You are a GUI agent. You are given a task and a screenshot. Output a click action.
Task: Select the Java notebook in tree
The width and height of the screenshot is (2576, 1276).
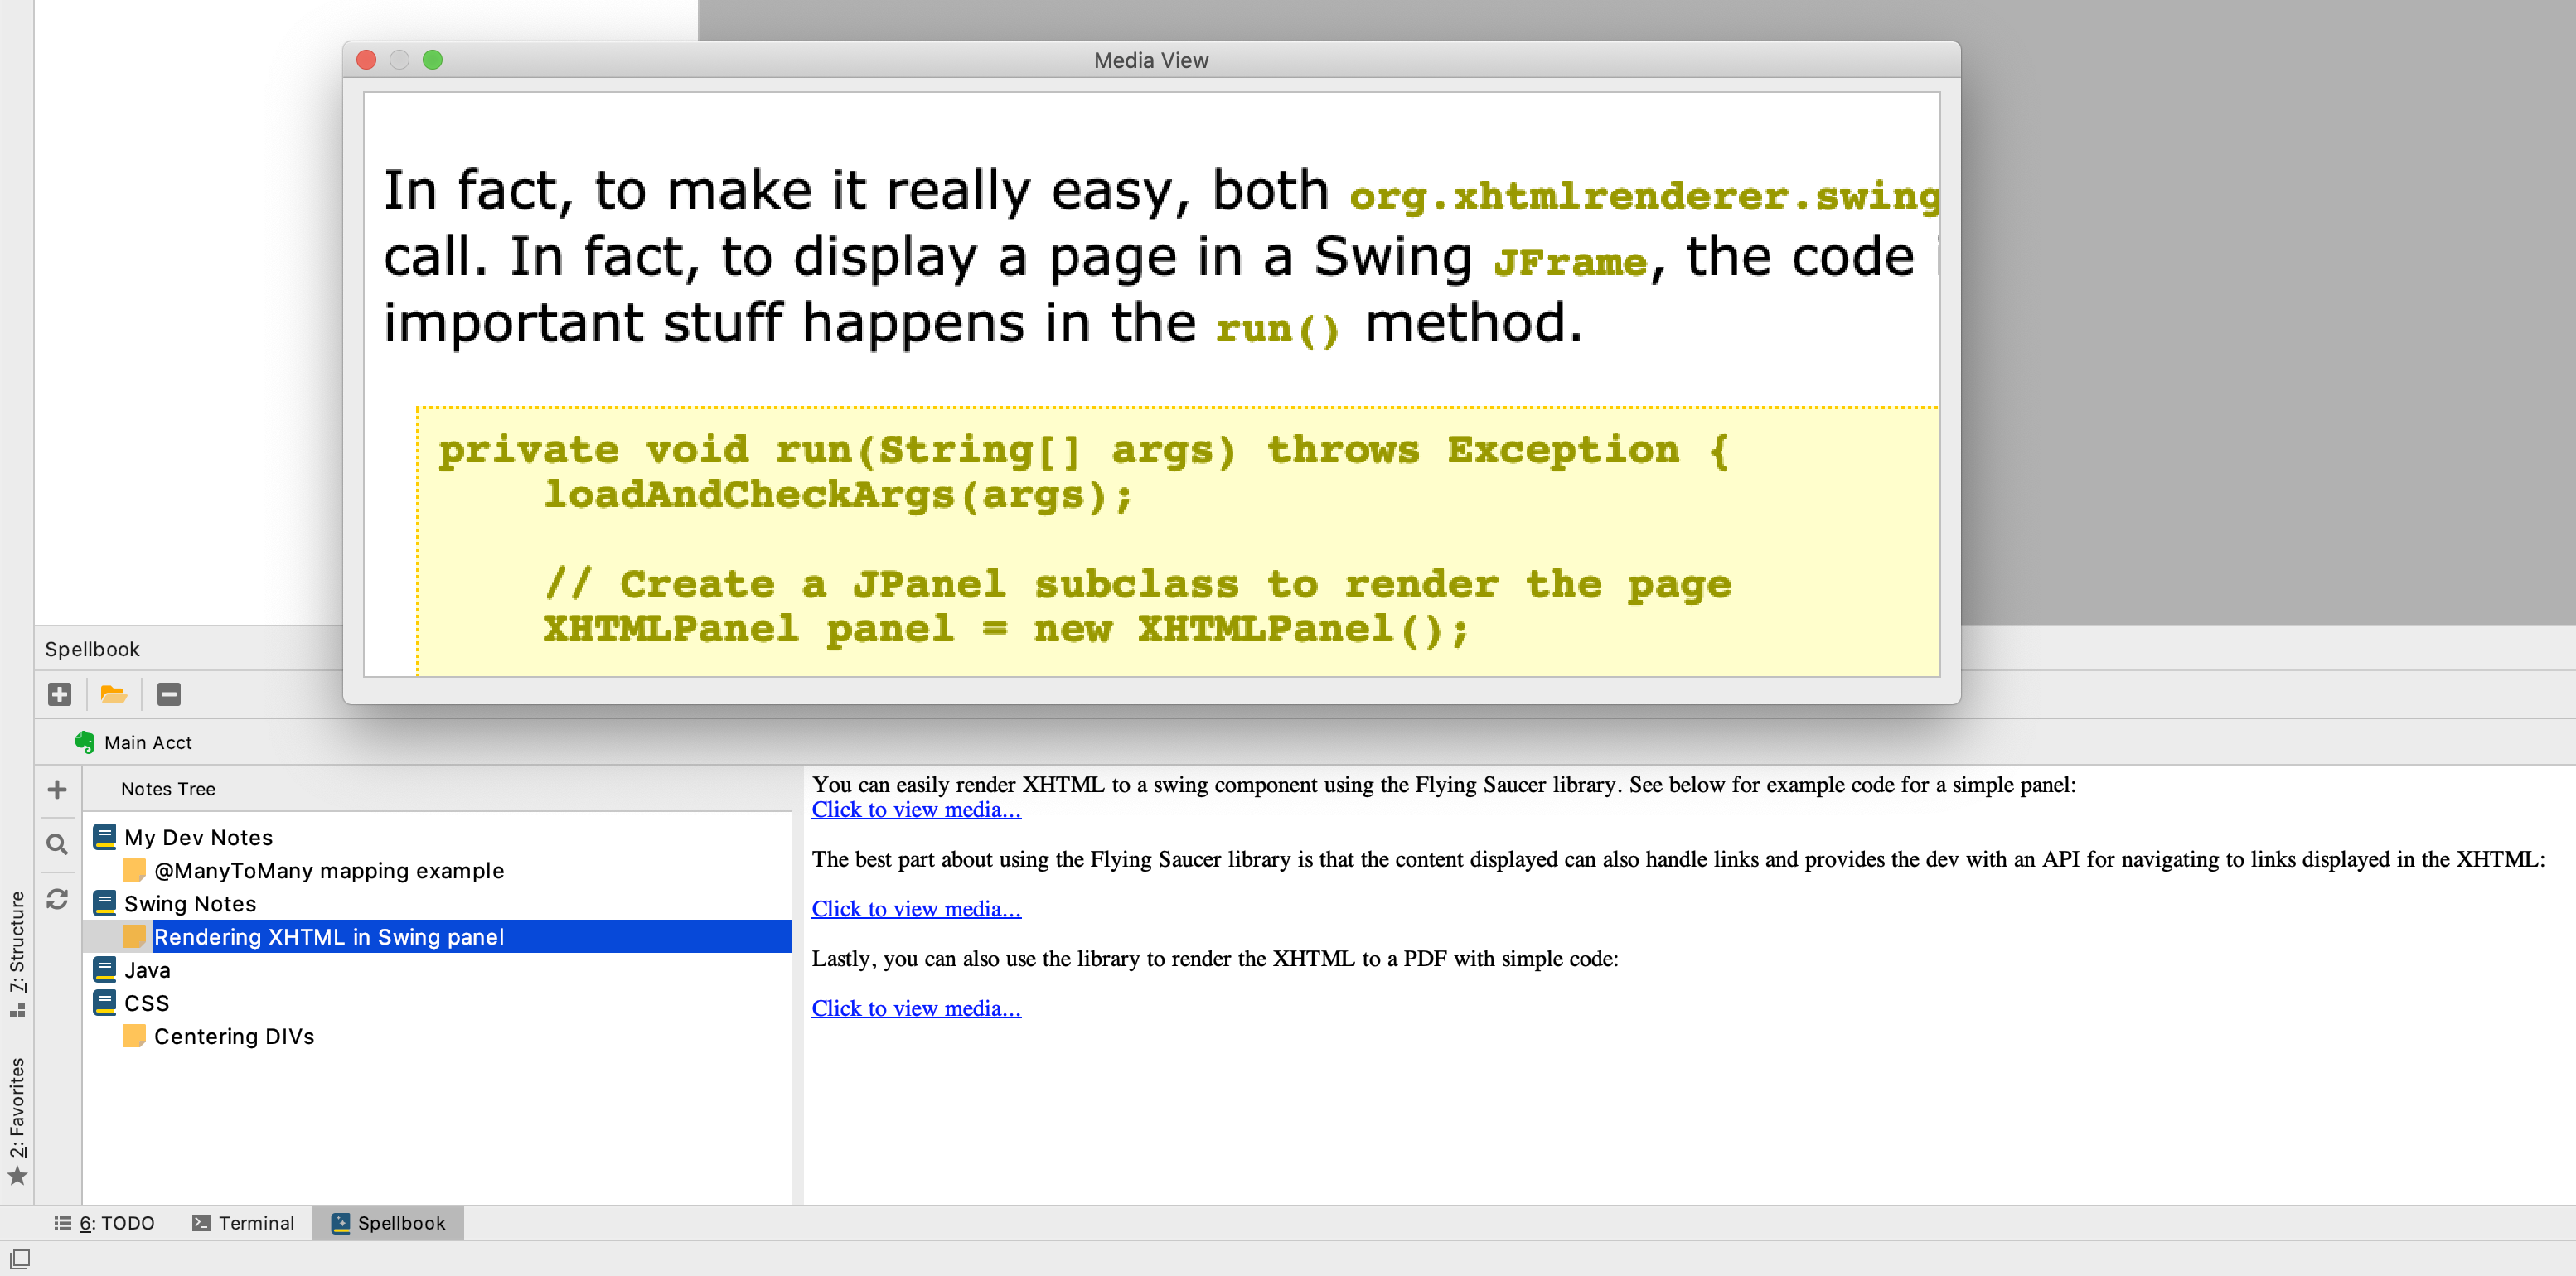(147, 969)
